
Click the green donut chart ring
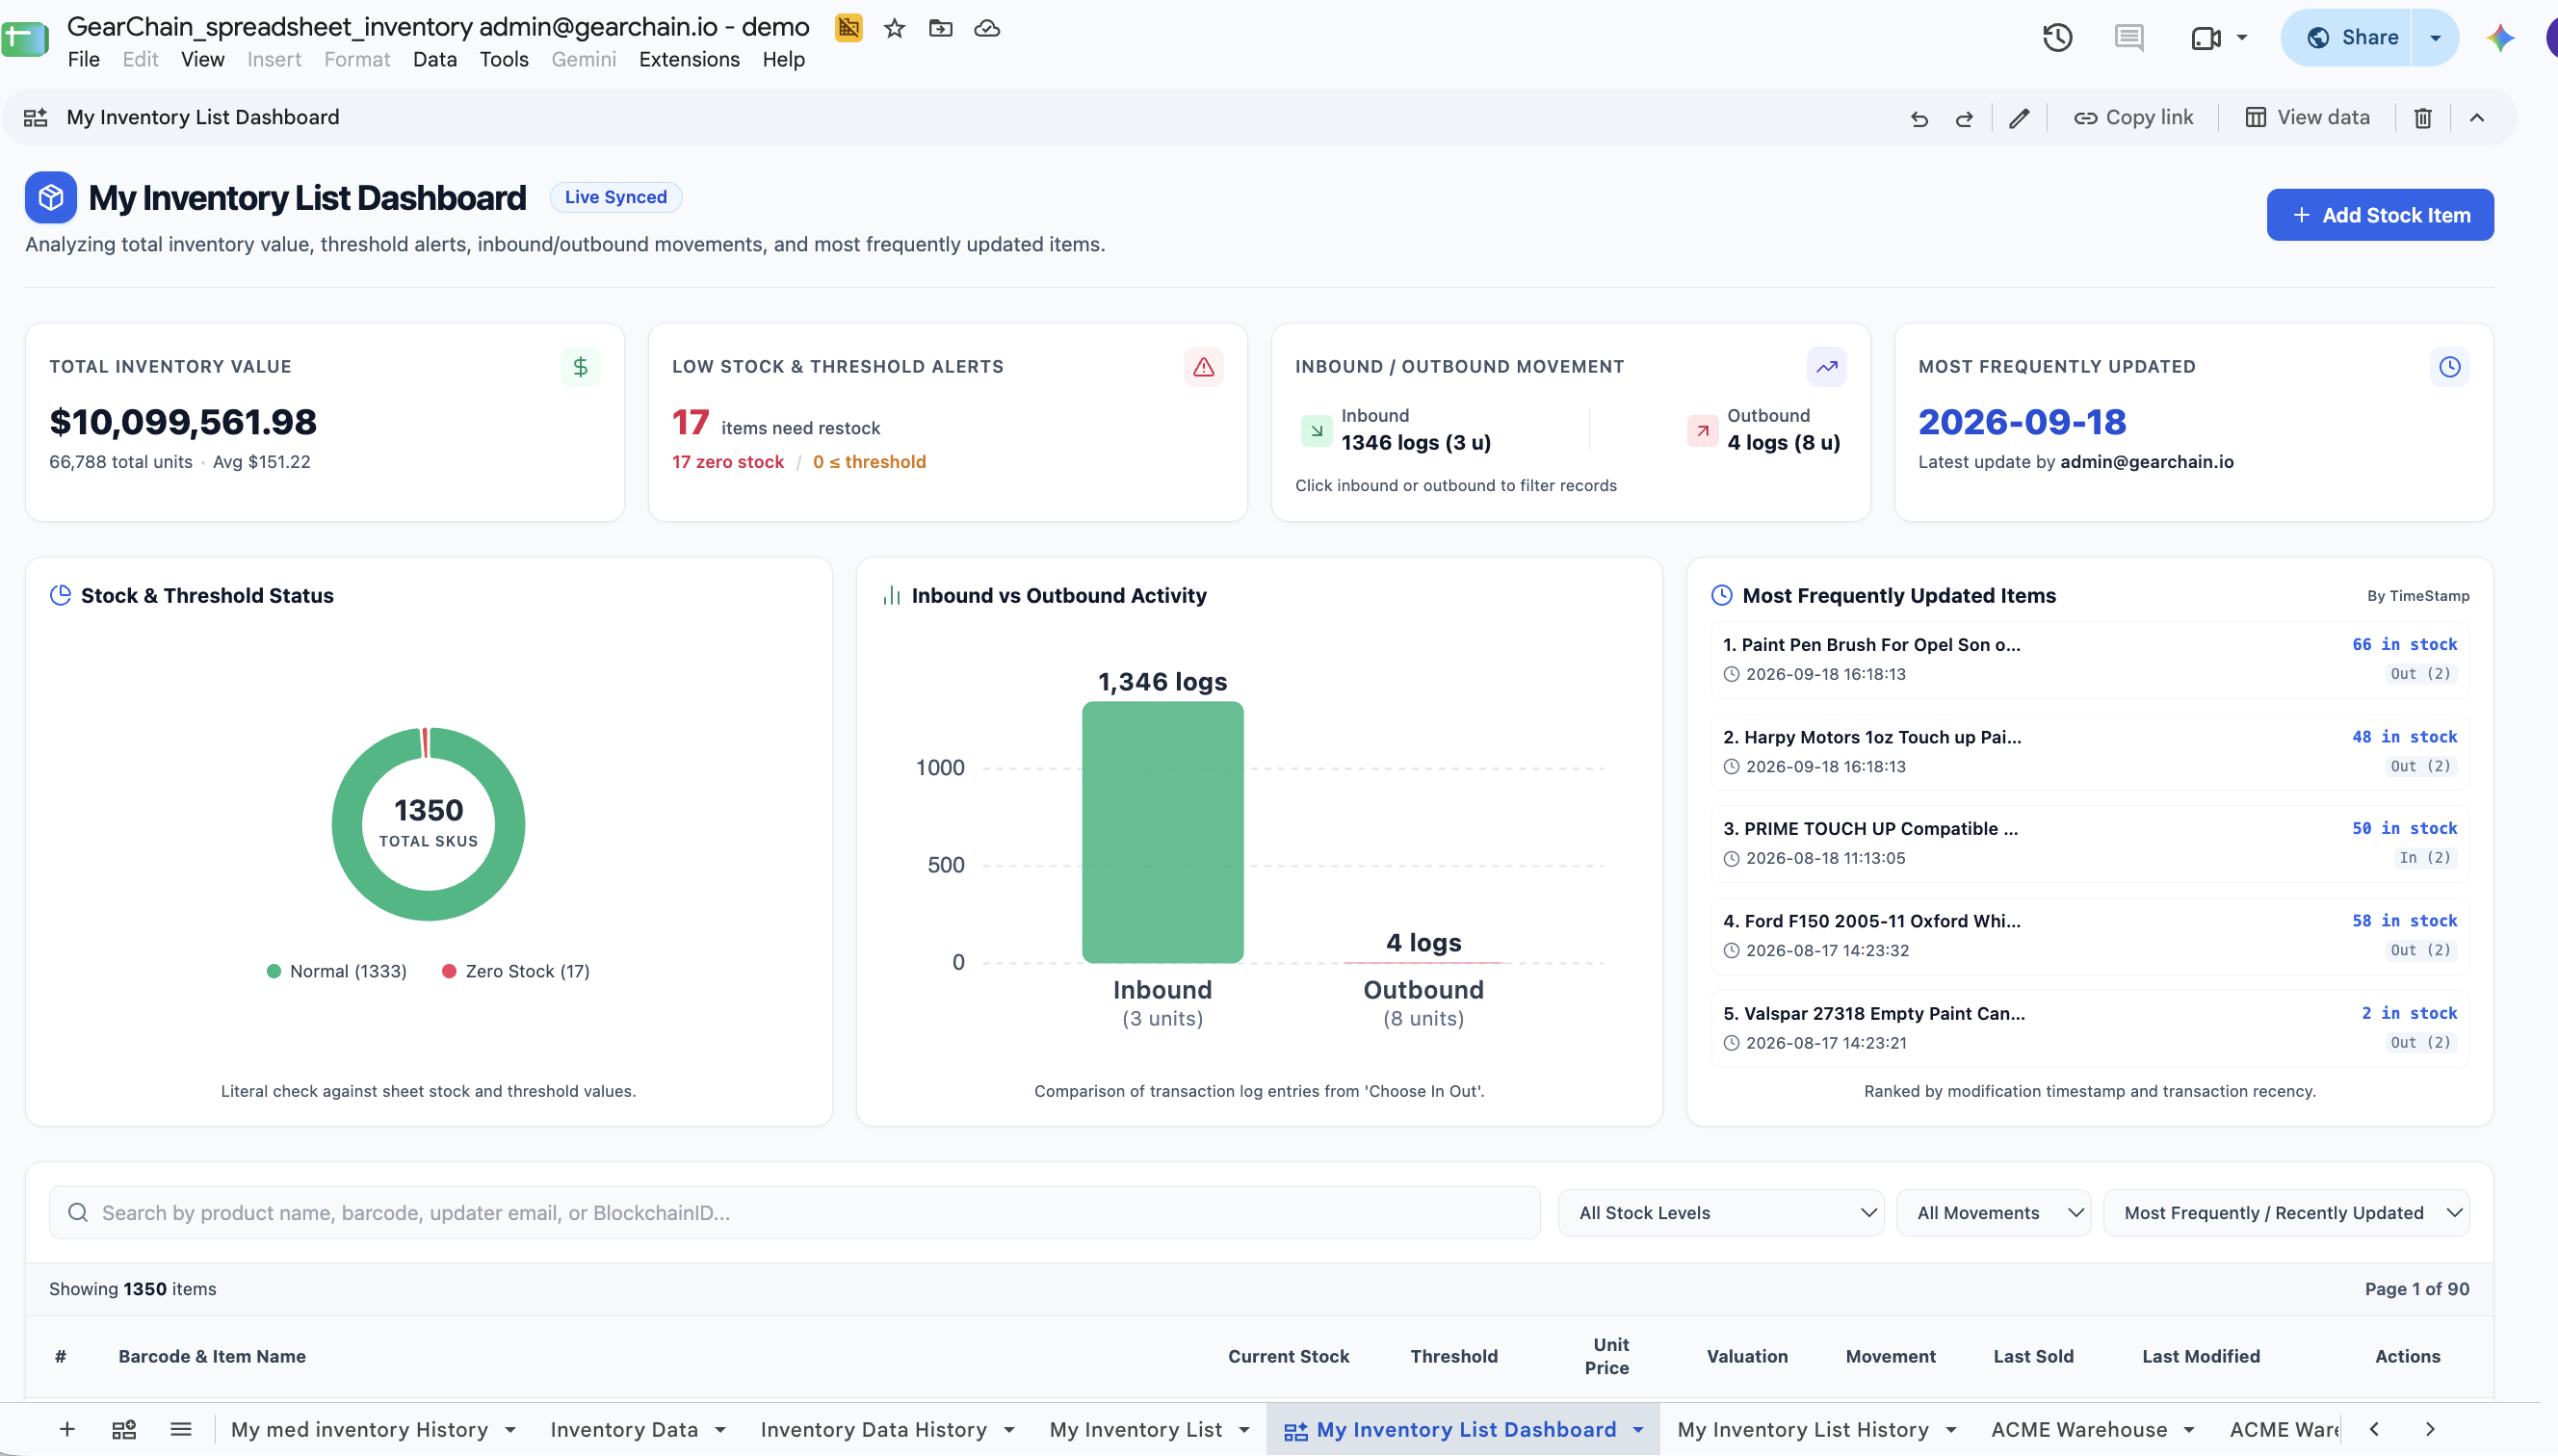347,824
